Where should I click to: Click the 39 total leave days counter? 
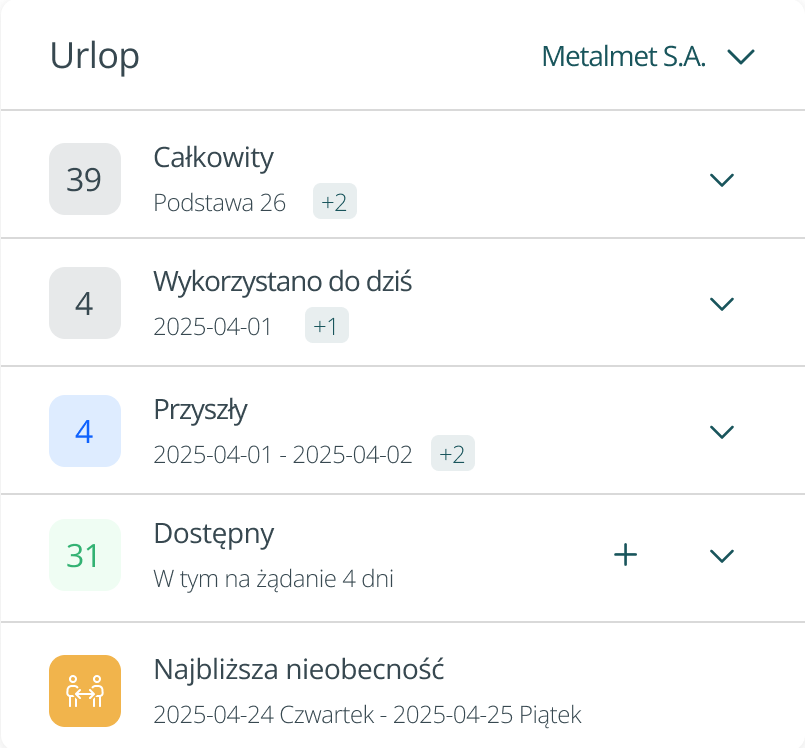85,179
